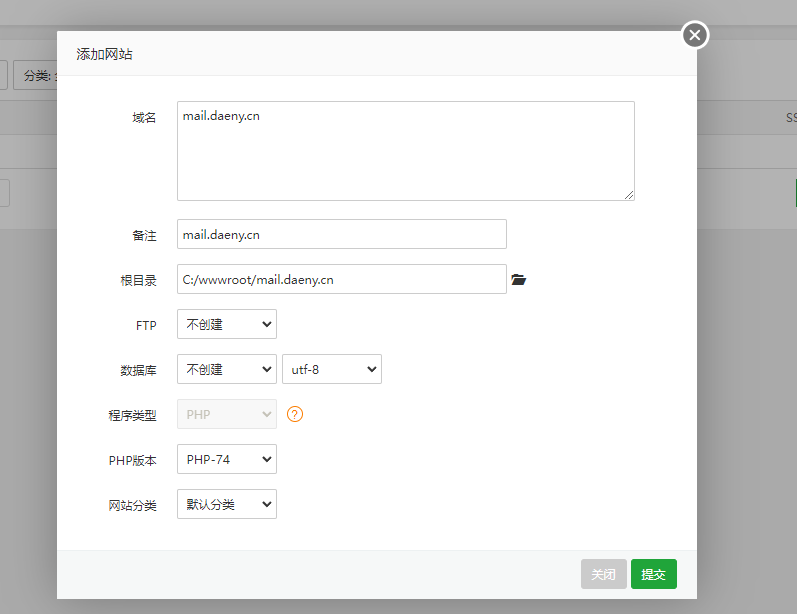Open the 数据库 不创建 dropdown
797x614 pixels.
pyautogui.click(x=227, y=369)
